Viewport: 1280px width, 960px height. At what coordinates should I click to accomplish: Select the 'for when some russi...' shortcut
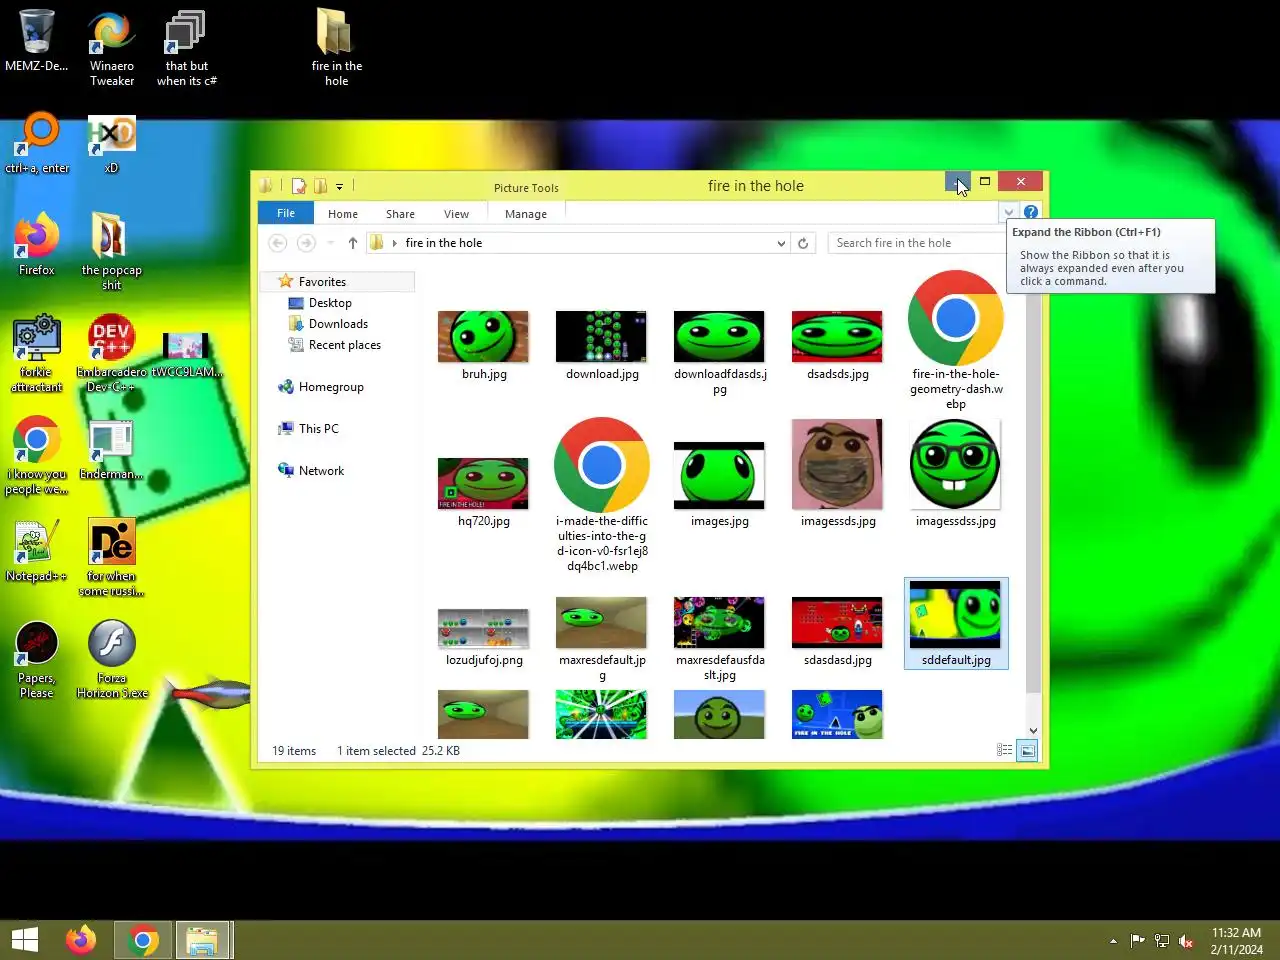[x=111, y=557]
